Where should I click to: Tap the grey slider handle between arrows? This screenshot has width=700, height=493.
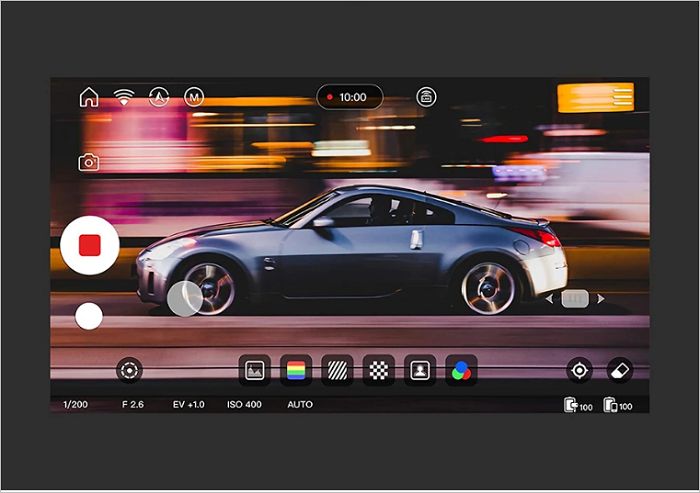click(575, 299)
